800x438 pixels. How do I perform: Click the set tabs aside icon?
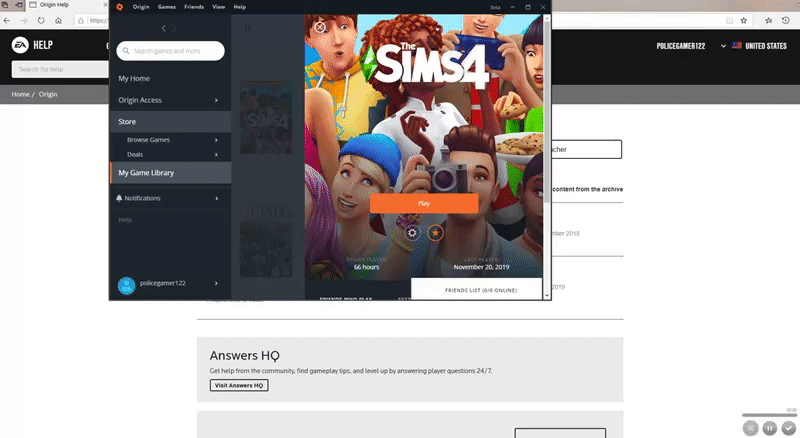[18, 5]
